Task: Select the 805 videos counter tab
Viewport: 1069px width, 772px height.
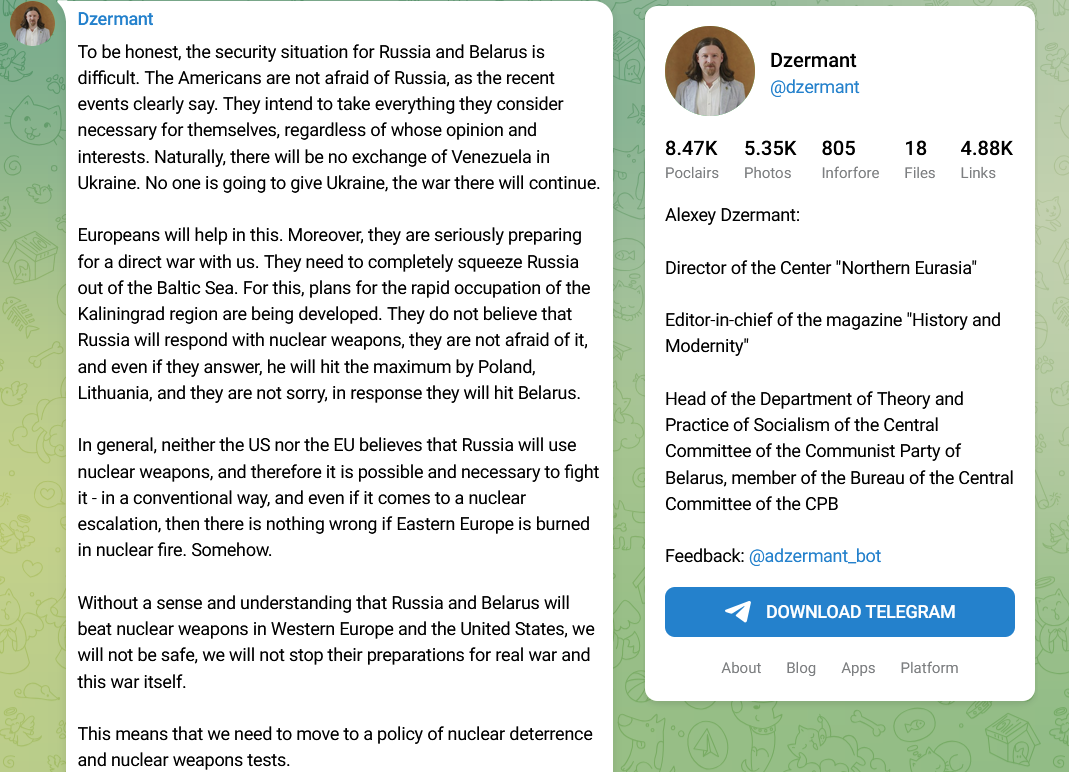Action: pos(849,159)
